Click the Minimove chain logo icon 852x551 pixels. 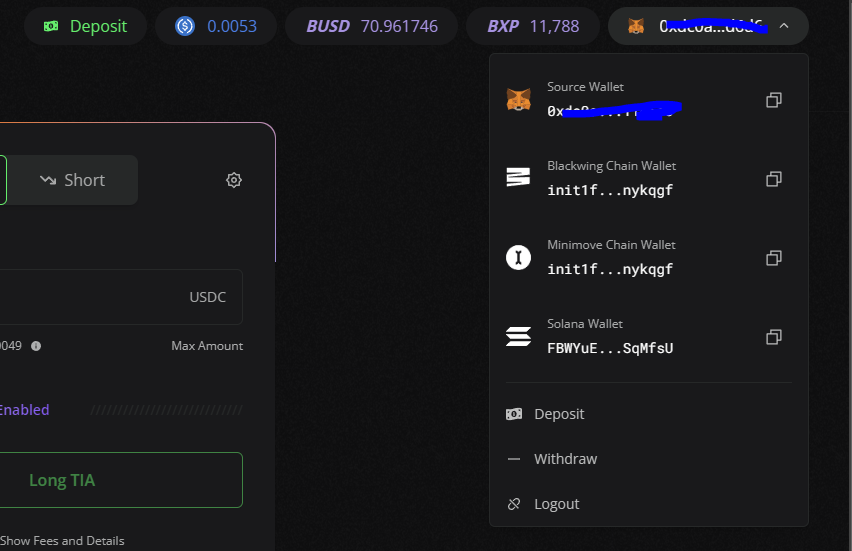518,257
